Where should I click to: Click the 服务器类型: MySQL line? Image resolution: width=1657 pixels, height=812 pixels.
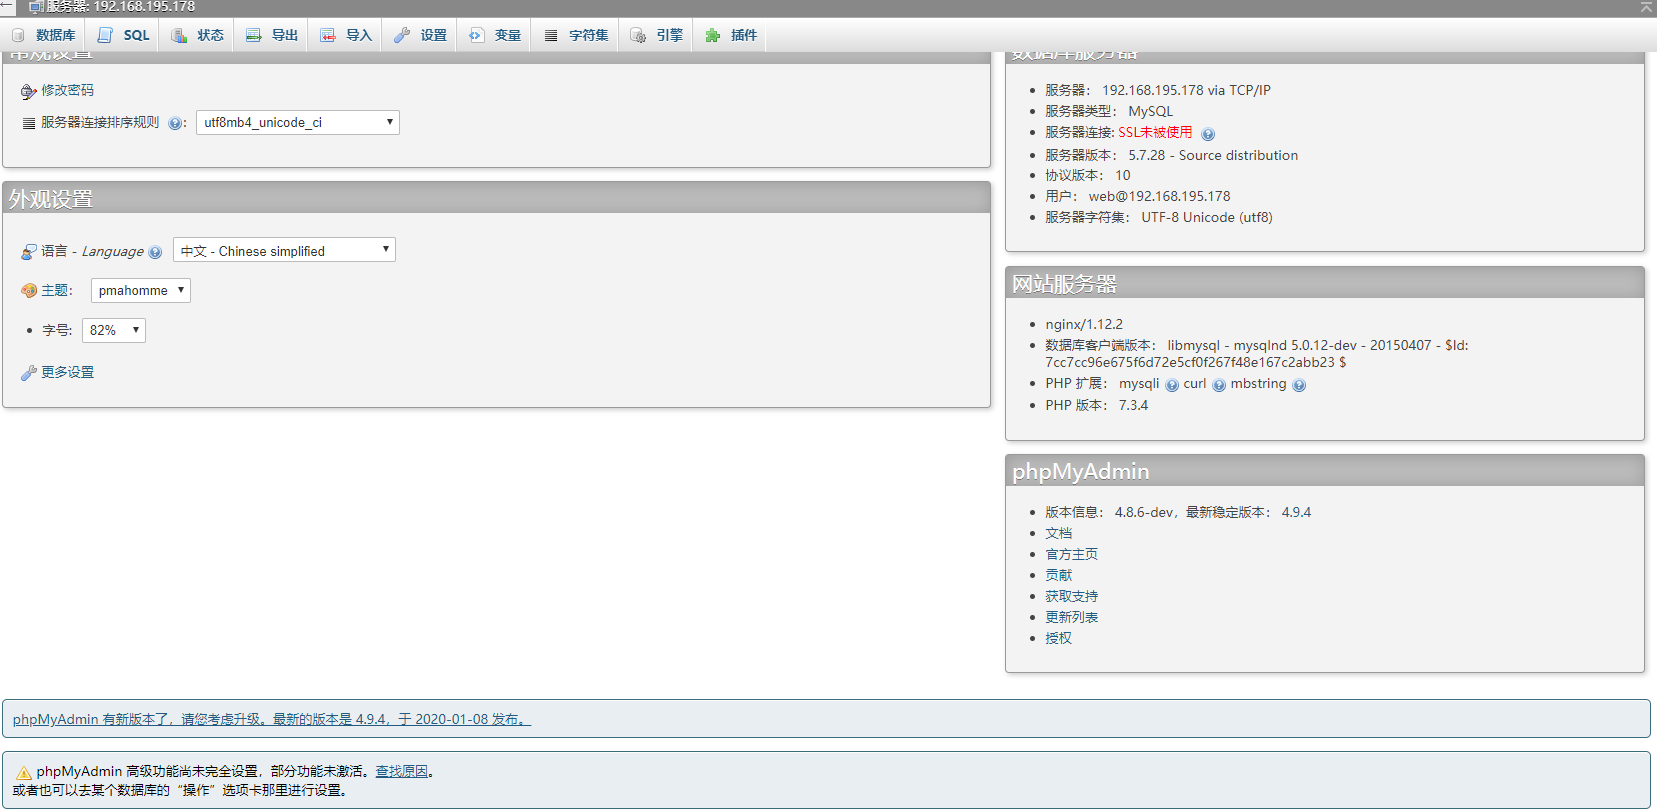(x=1109, y=111)
